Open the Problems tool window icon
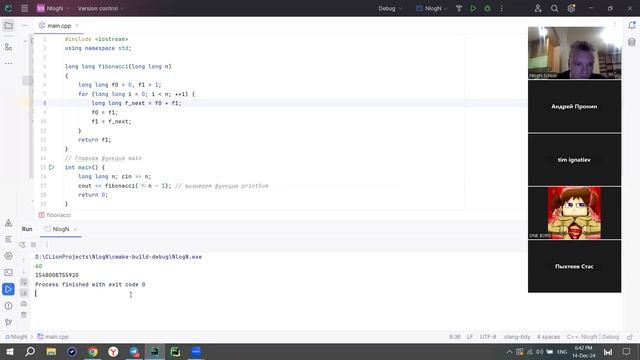640x360 pixels. [8, 306]
